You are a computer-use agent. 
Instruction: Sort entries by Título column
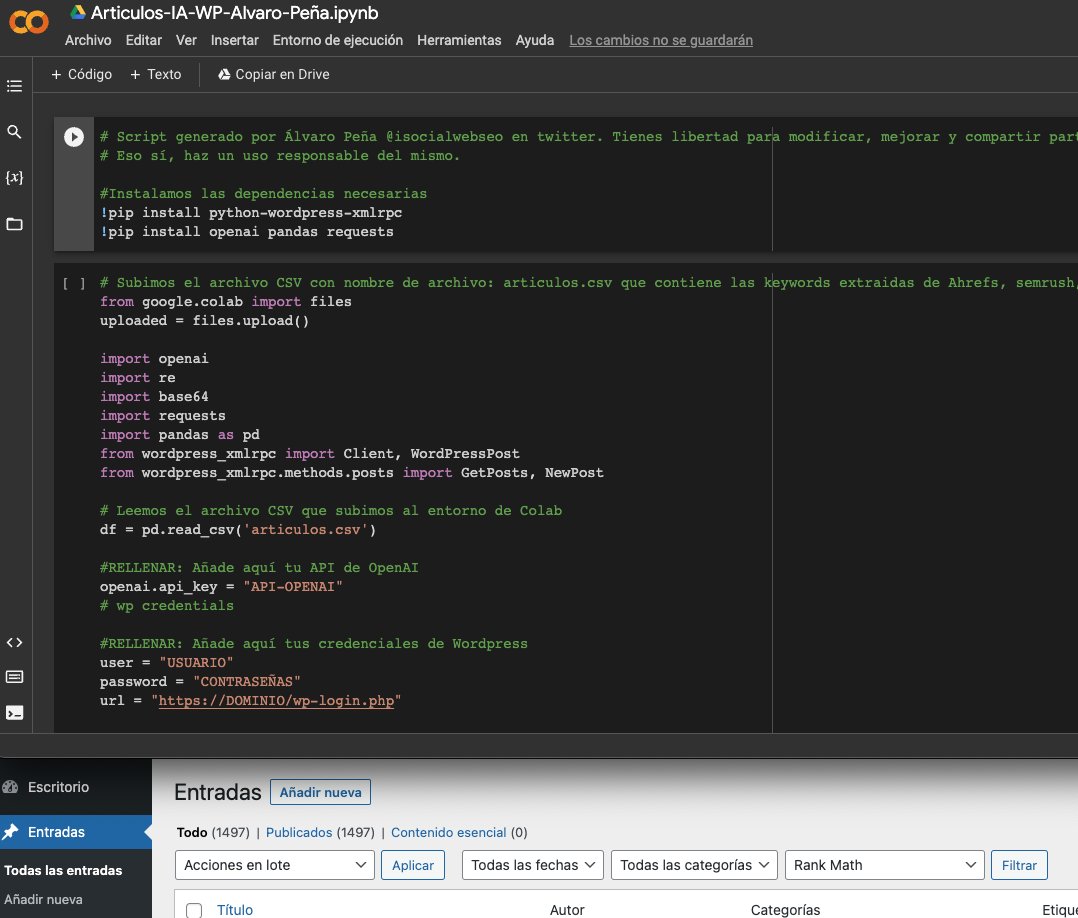pyautogui.click(x=235, y=910)
